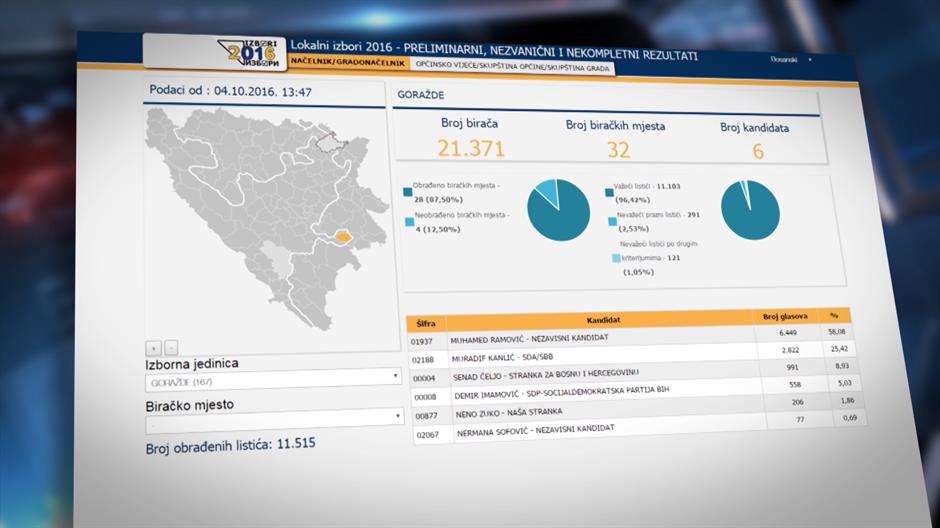
Task: Click the valid ballots pie chart
Action: pyautogui.click(x=749, y=210)
